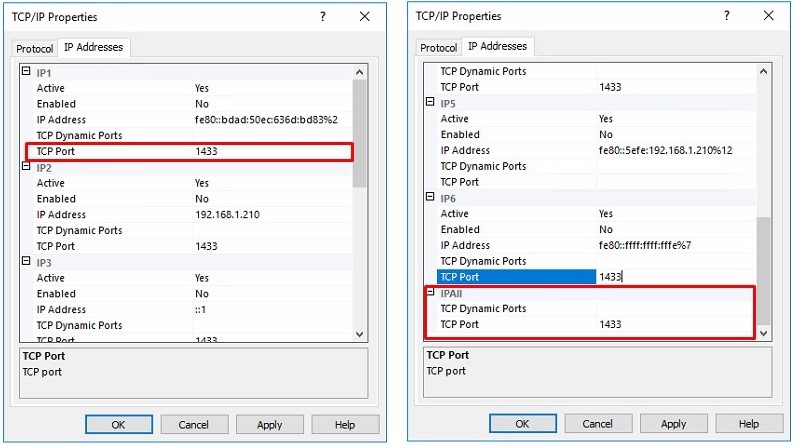Click the IPAll TCP Port 1433 field
The width and height of the screenshot is (798, 446).
[677, 325]
